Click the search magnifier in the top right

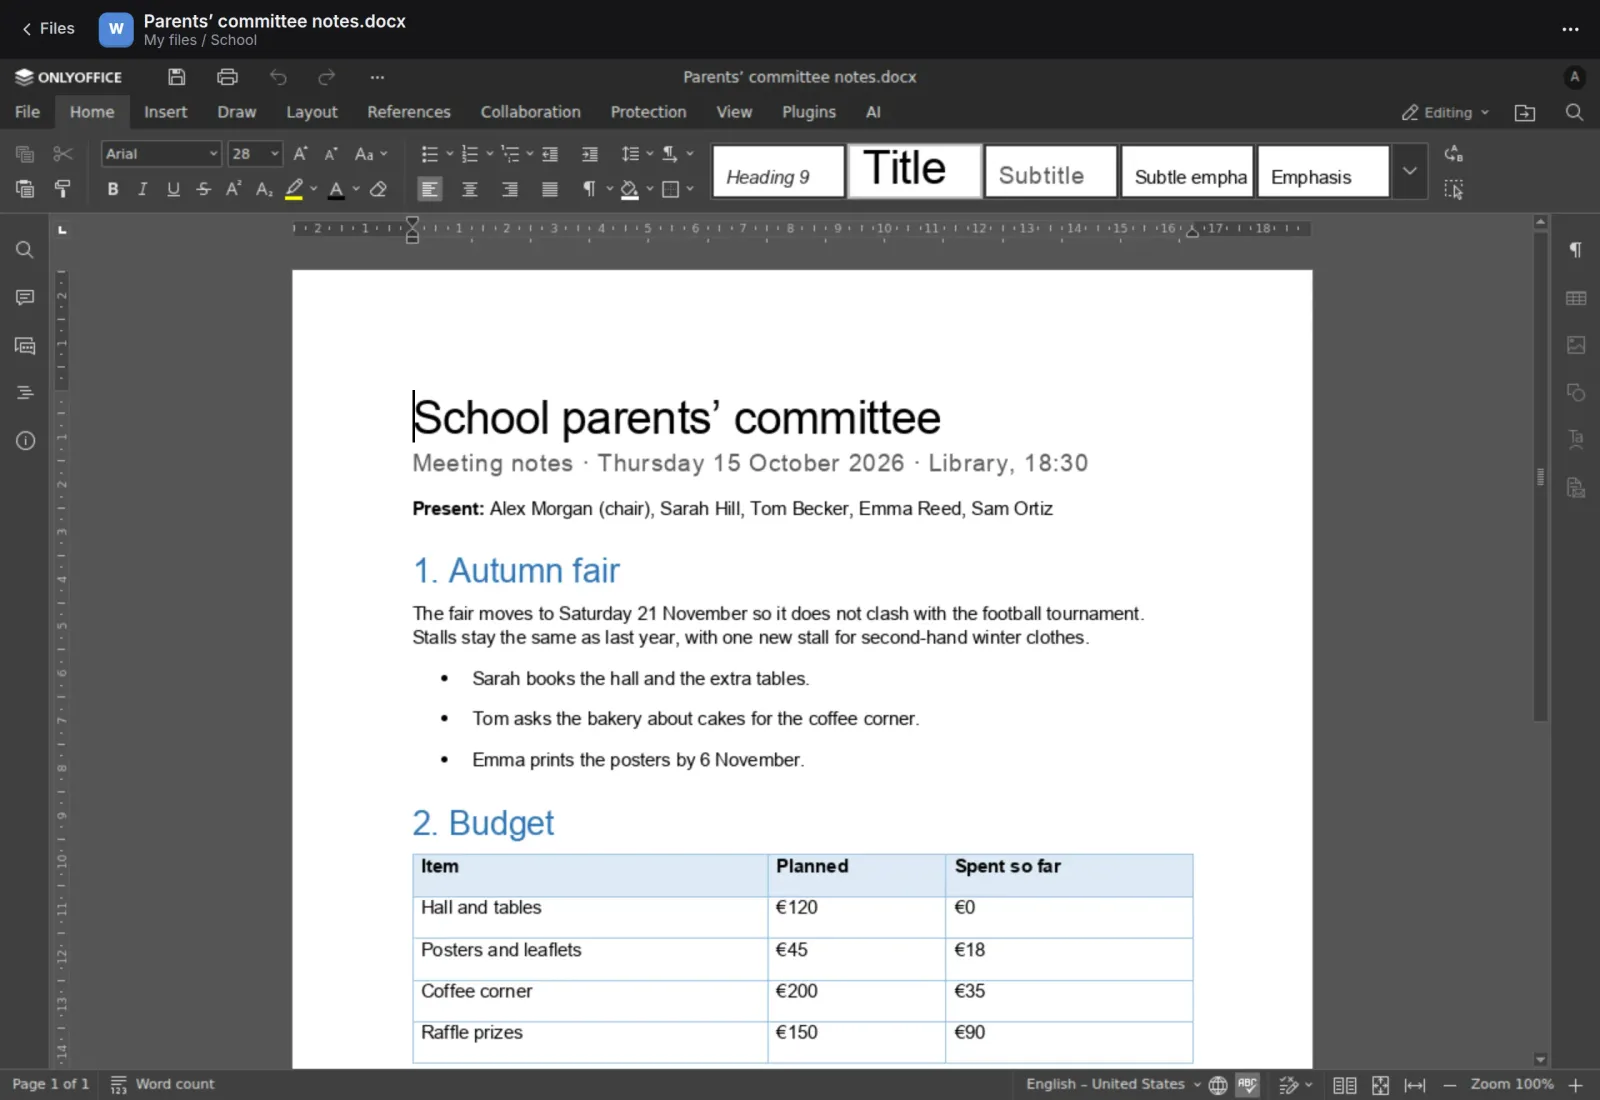[x=1574, y=113]
